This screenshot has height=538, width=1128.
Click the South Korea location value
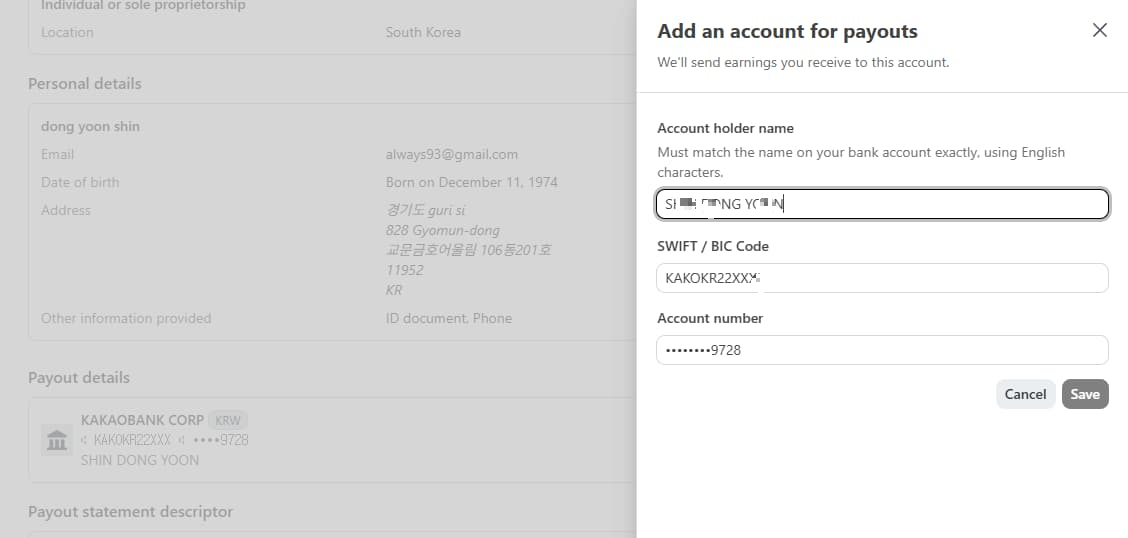click(423, 32)
